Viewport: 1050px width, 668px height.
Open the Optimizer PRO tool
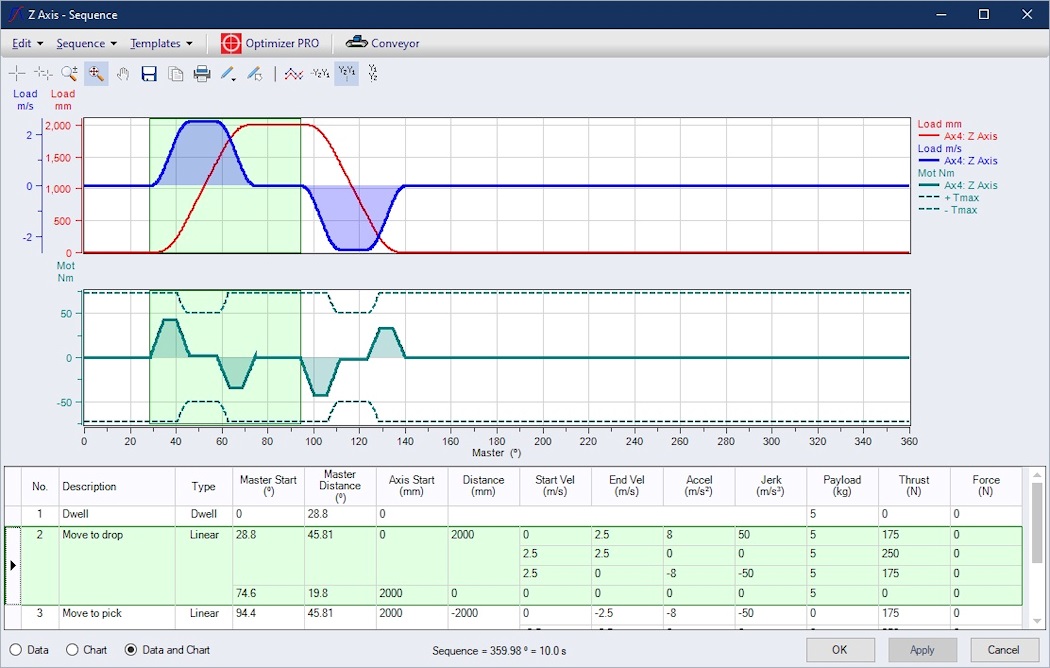pyautogui.click(x=270, y=43)
